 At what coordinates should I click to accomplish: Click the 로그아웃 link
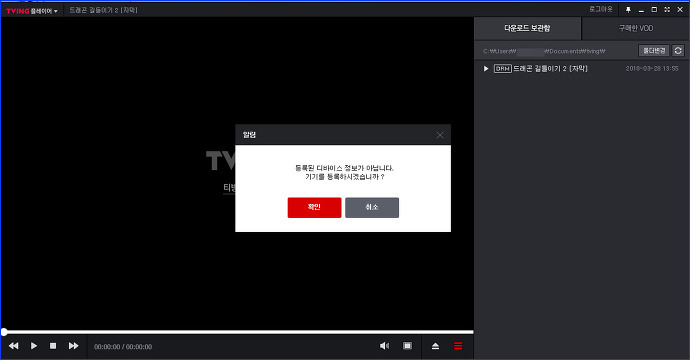[x=601, y=9]
